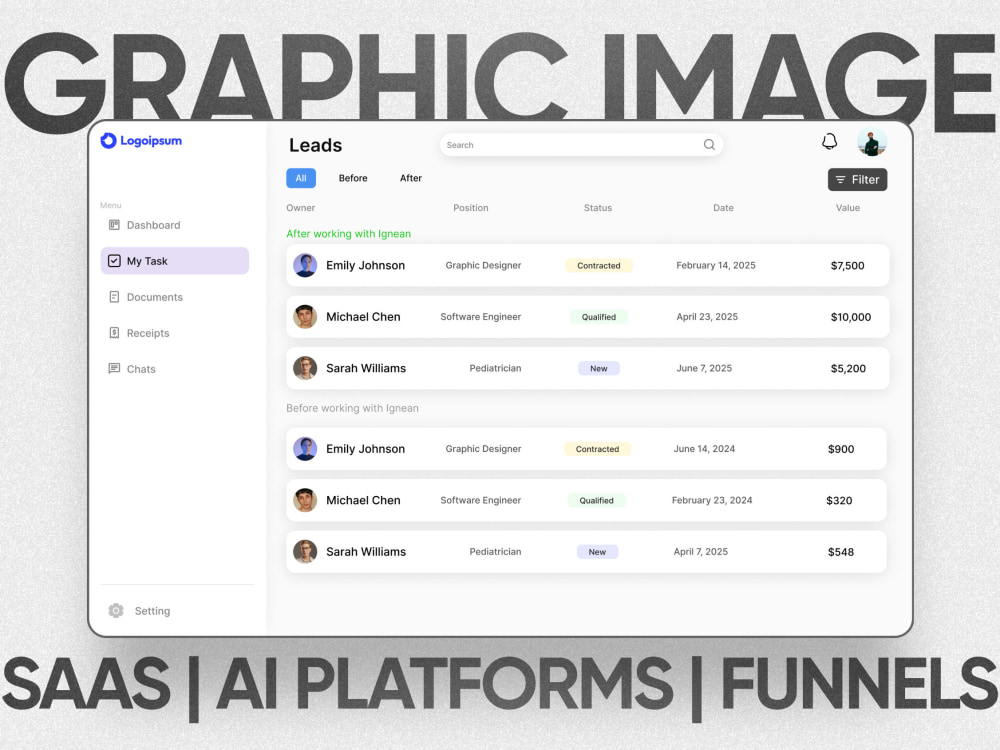Click Contracted badge in June 14 row
Image resolution: width=1000 pixels, height=750 pixels.
598,449
